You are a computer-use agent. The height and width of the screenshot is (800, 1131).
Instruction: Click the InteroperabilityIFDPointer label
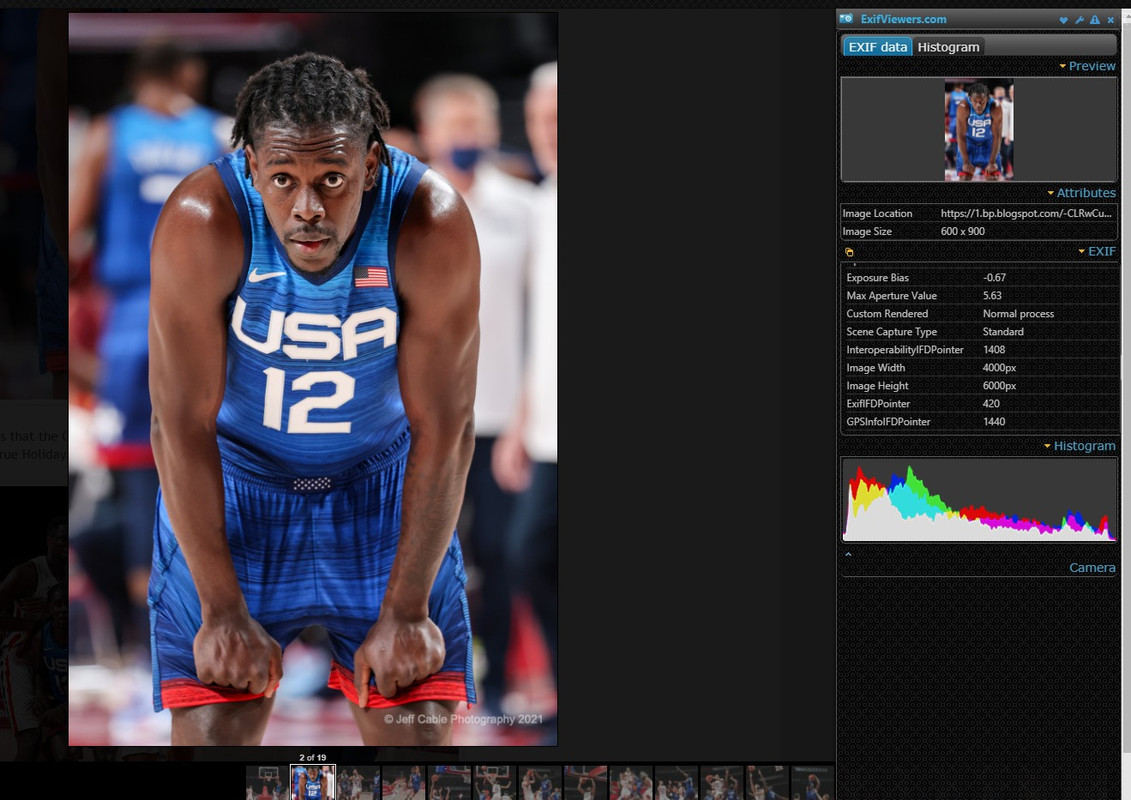905,350
